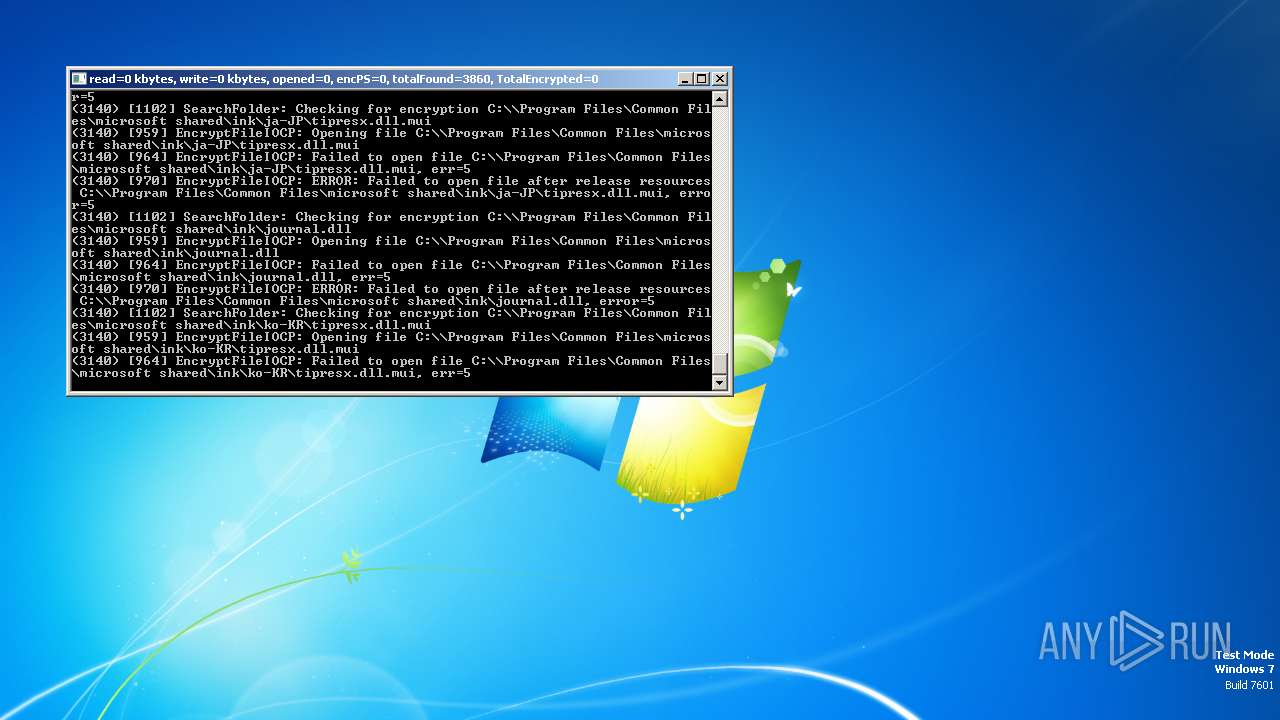Click the console scrollbar up arrow
The image size is (1280, 720).
[719, 99]
